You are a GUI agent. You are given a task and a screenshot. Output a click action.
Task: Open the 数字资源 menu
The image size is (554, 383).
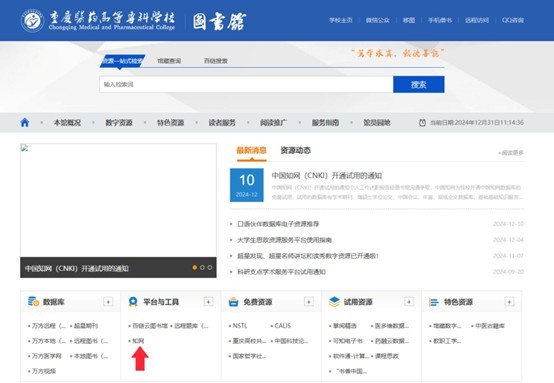click(119, 123)
